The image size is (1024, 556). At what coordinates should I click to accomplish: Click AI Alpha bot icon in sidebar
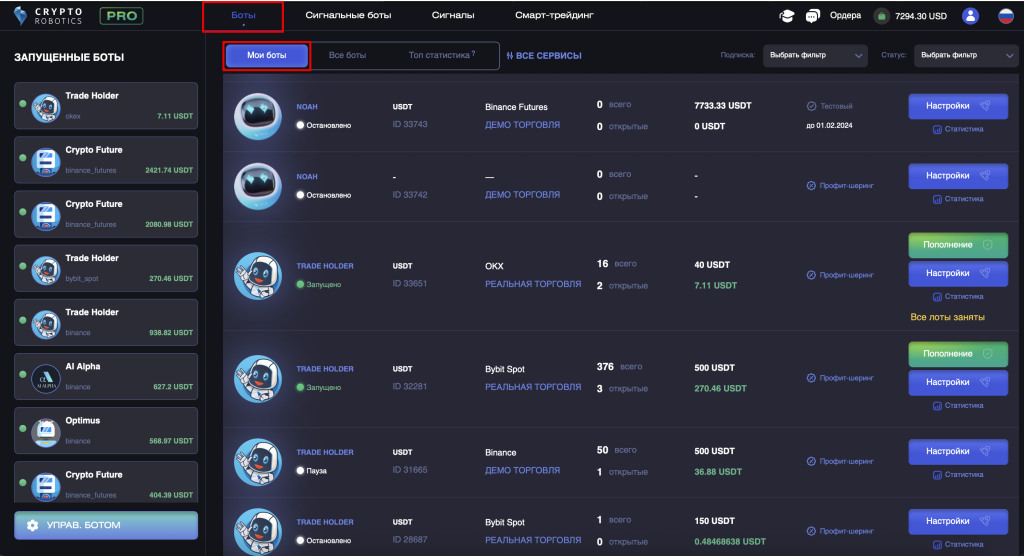tap(46, 378)
